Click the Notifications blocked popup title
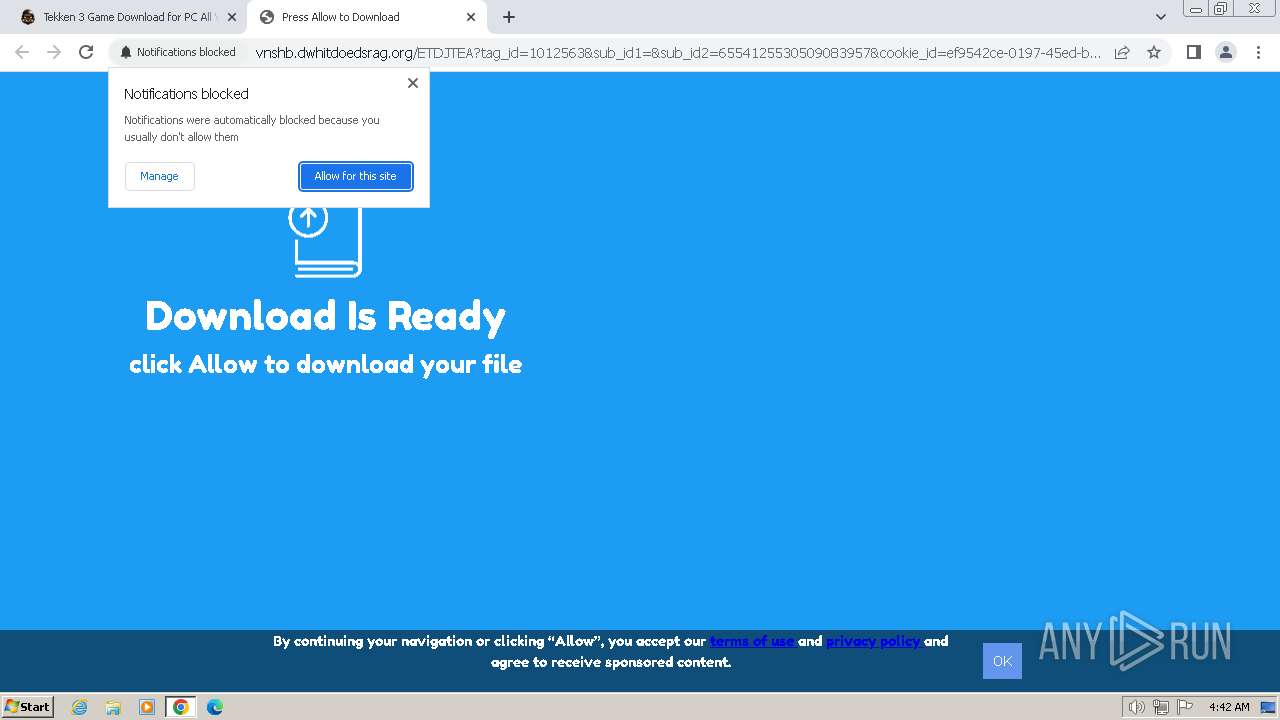The width and height of the screenshot is (1280, 720). (186, 94)
